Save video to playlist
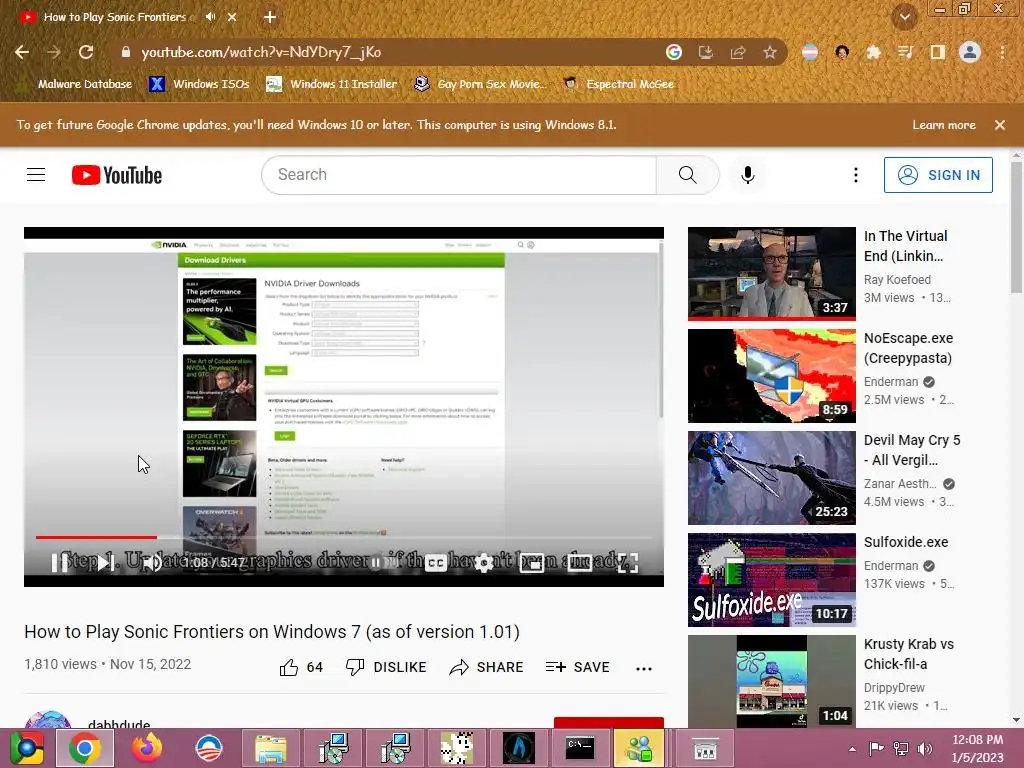 pos(577,667)
